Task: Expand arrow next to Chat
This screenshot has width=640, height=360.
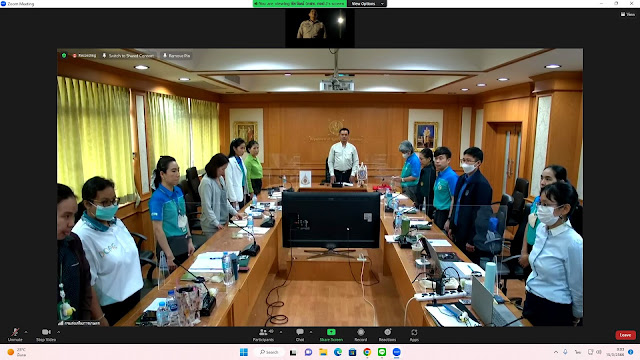Action: [311, 332]
